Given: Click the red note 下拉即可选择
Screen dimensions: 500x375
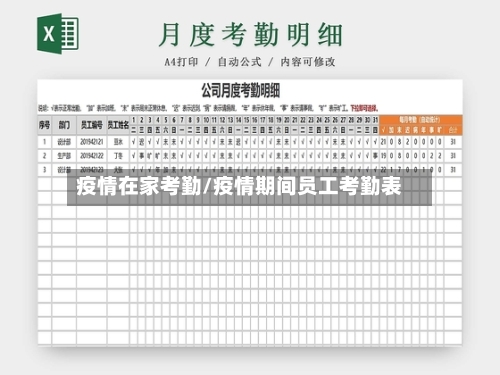Looking at the screenshot, I should pyautogui.click(x=364, y=108).
